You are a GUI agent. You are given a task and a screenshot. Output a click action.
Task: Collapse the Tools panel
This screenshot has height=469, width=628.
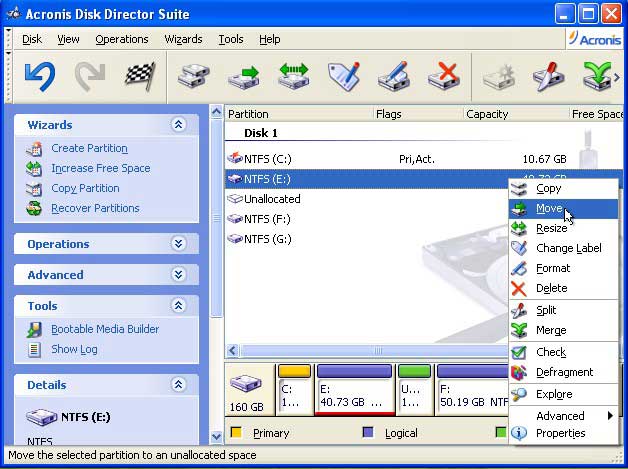point(178,306)
